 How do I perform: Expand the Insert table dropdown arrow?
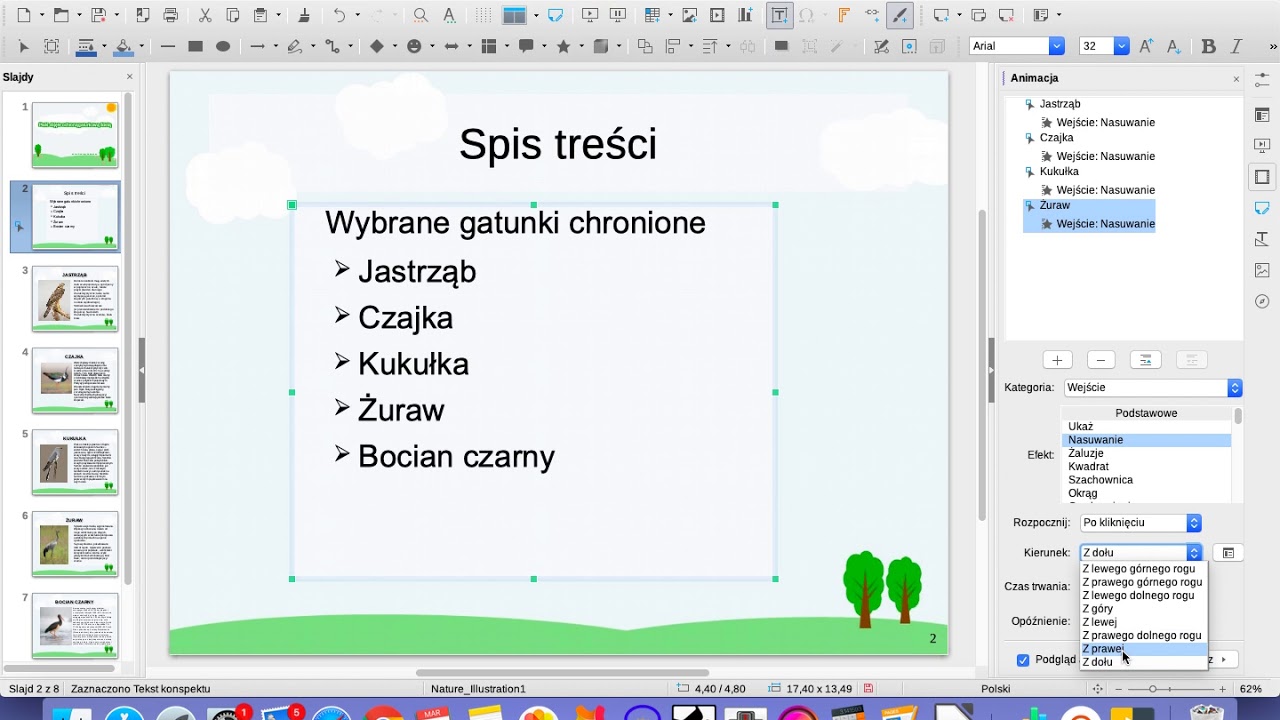coord(671,15)
